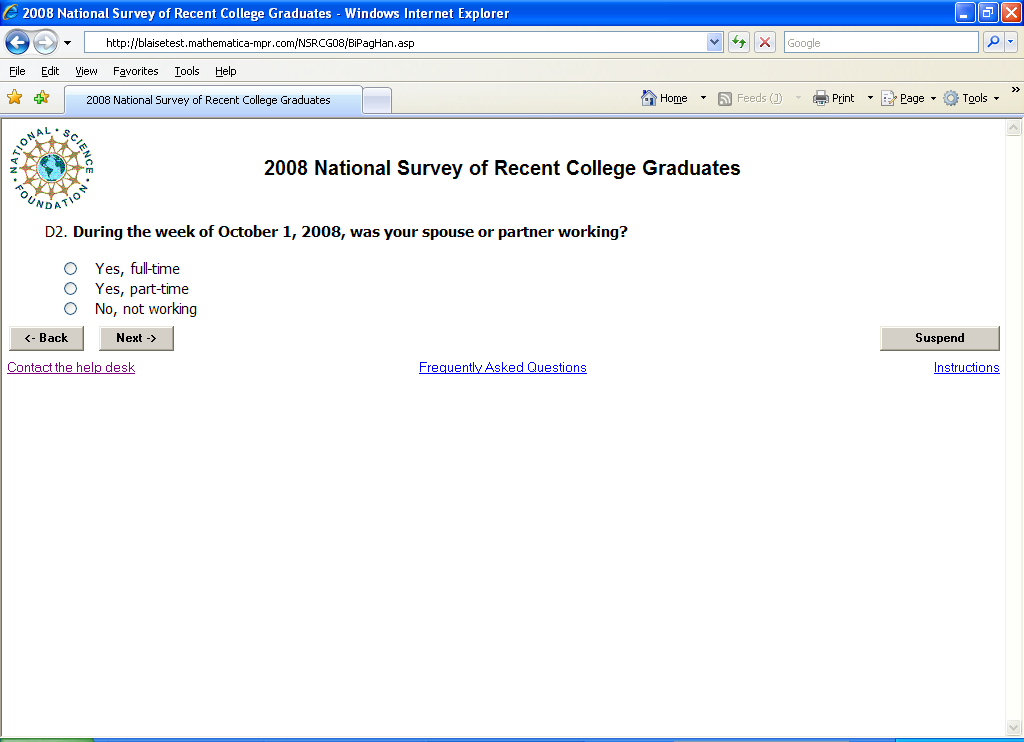Click the scrollbar down arrow
This screenshot has height=742, width=1024.
pyautogui.click(x=1014, y=727)
